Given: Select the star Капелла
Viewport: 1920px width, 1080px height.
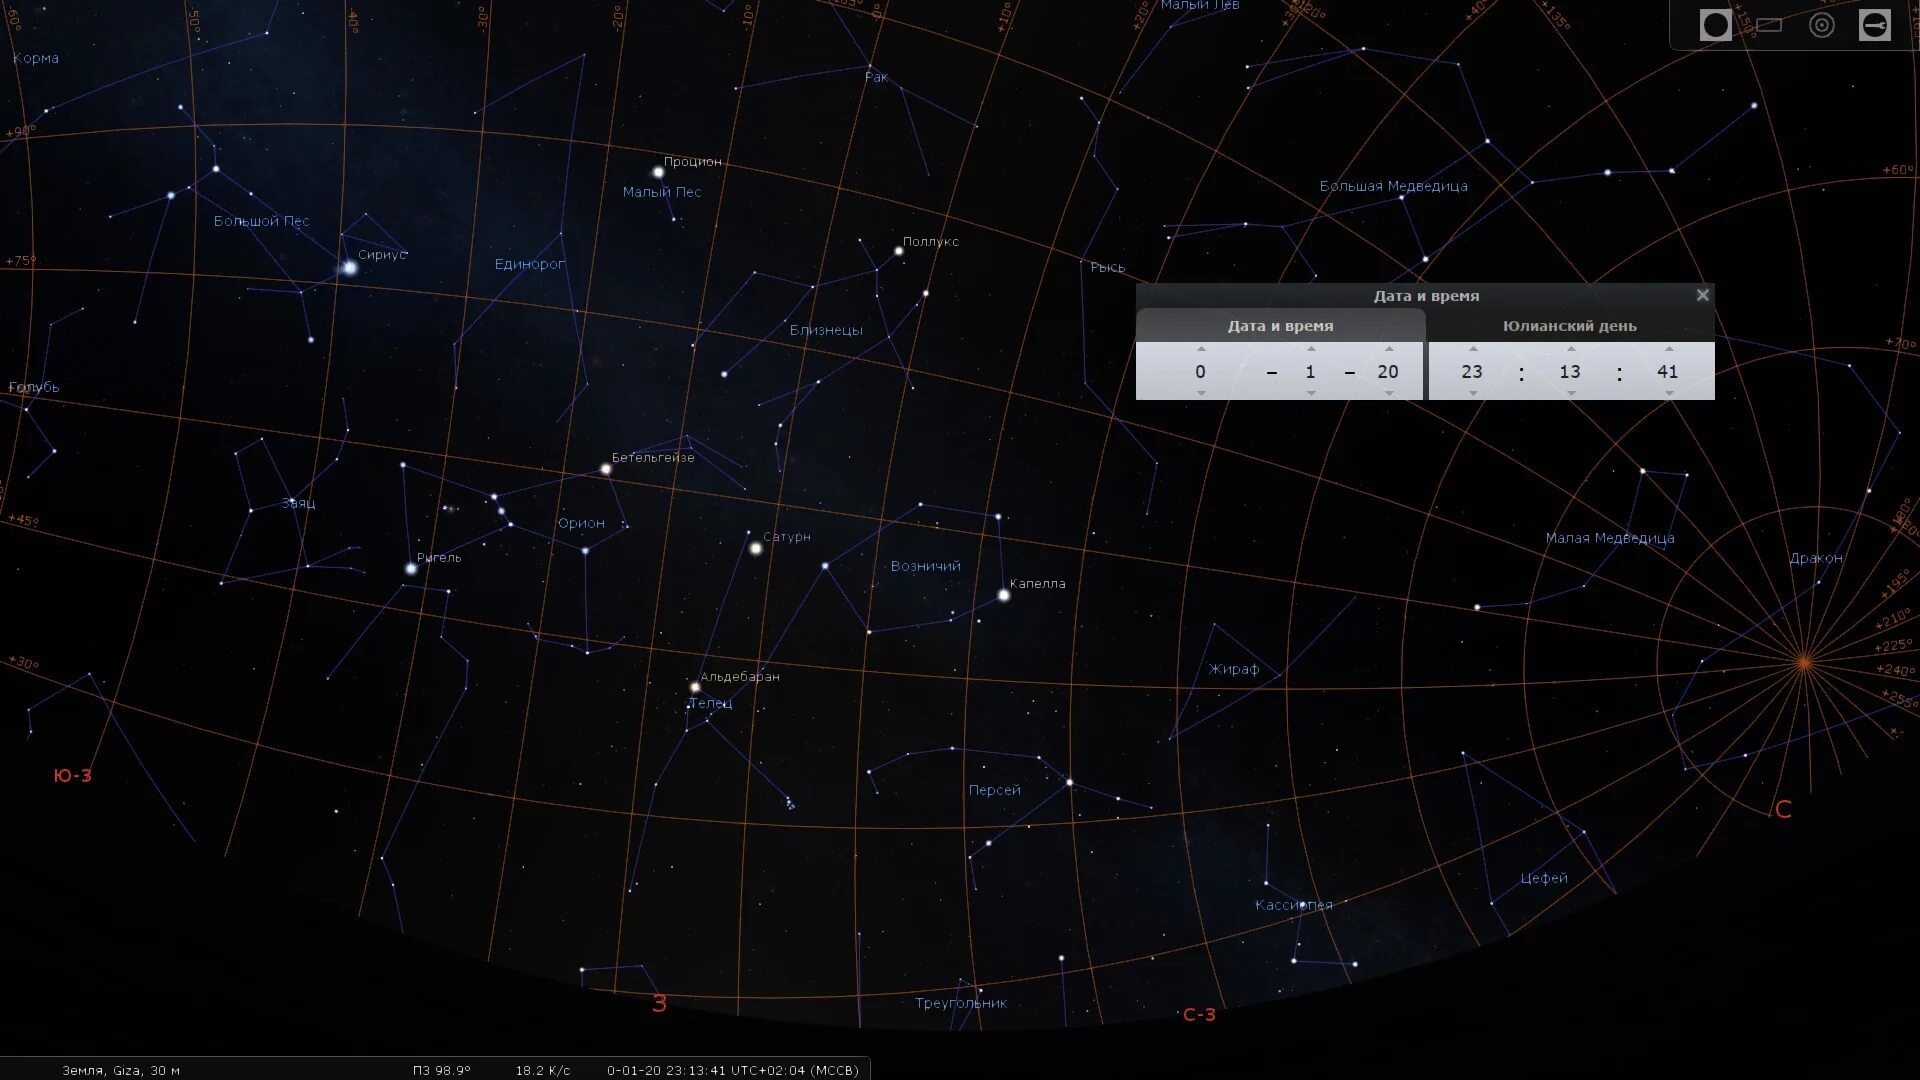Looking at the screenshot, I should 1003,595.
